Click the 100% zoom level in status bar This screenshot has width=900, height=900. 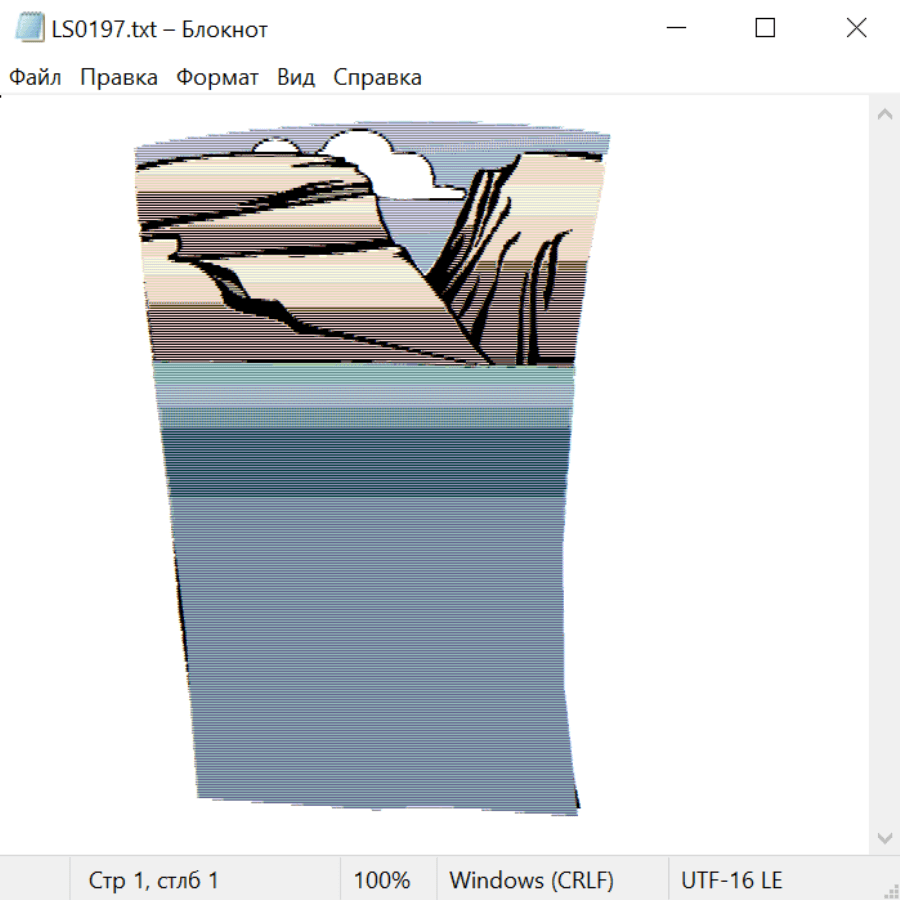382,881
